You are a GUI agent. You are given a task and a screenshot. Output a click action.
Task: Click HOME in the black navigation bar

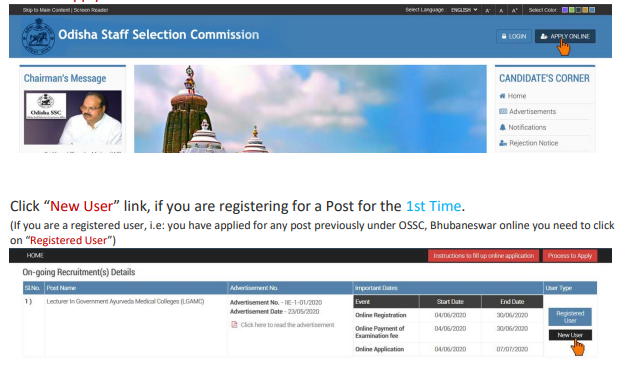(x=35, y=256)
